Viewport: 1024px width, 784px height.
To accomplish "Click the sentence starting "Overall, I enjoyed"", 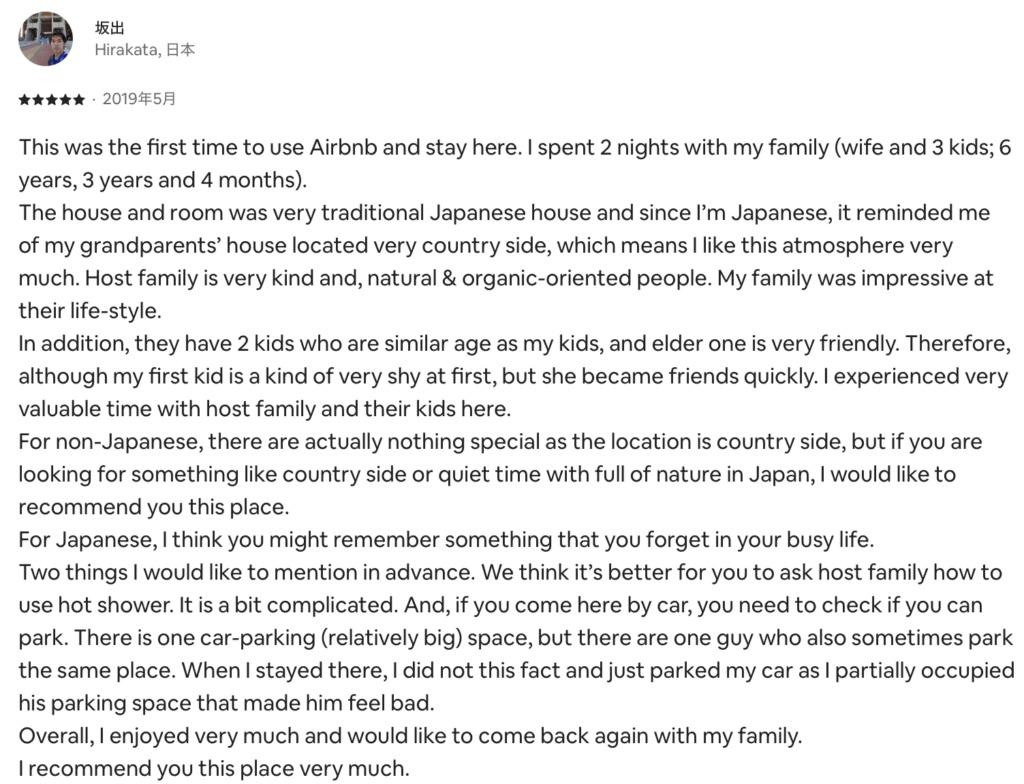I will pos(410,736).
